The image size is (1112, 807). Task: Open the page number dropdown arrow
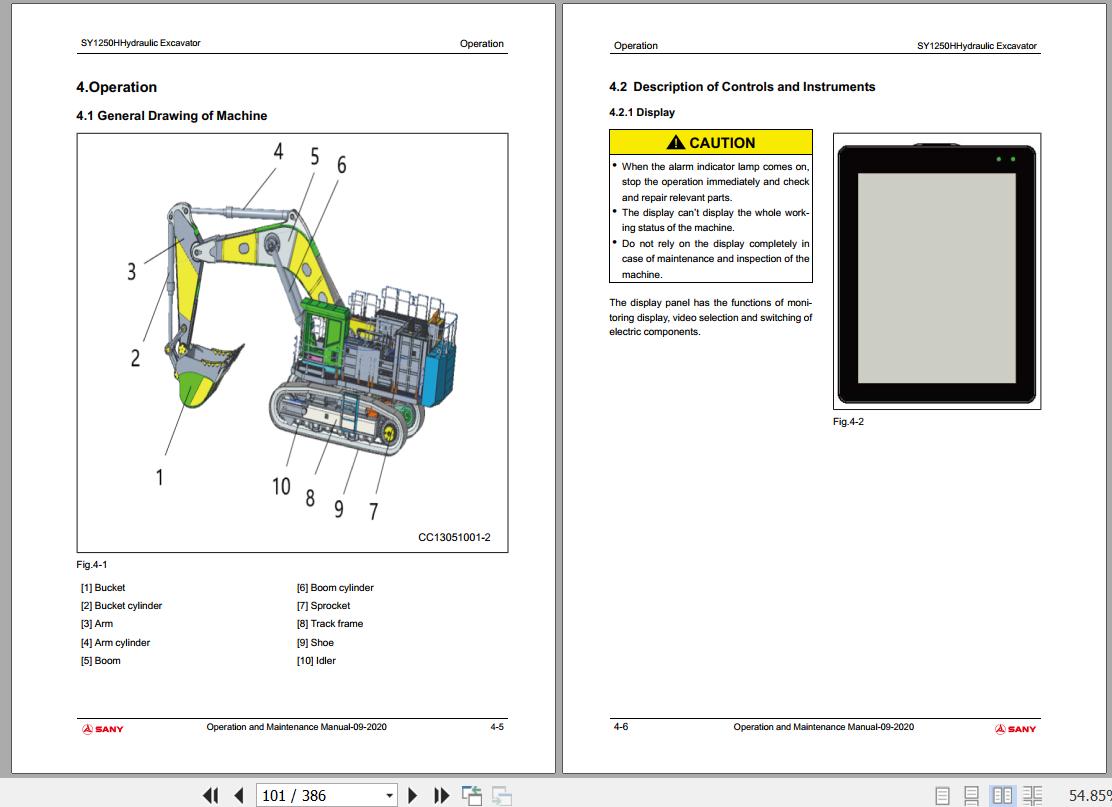(x=389, y=796)
